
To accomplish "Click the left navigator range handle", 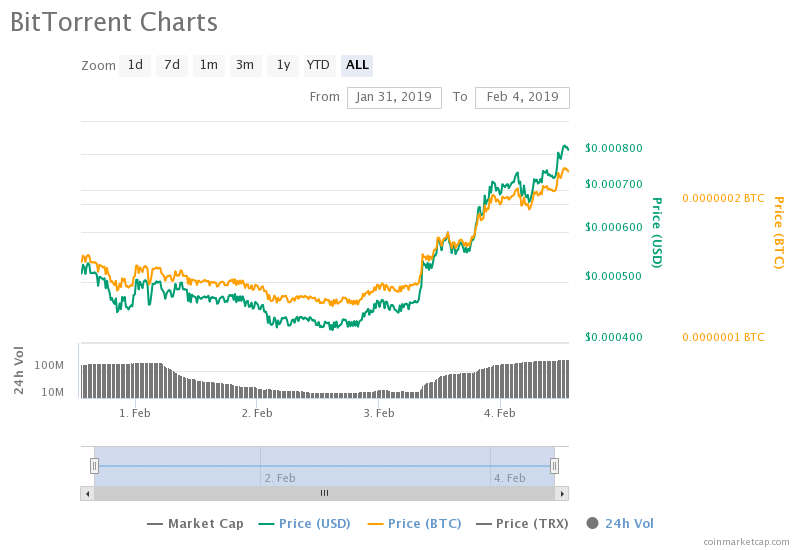I will coord(94,466).
